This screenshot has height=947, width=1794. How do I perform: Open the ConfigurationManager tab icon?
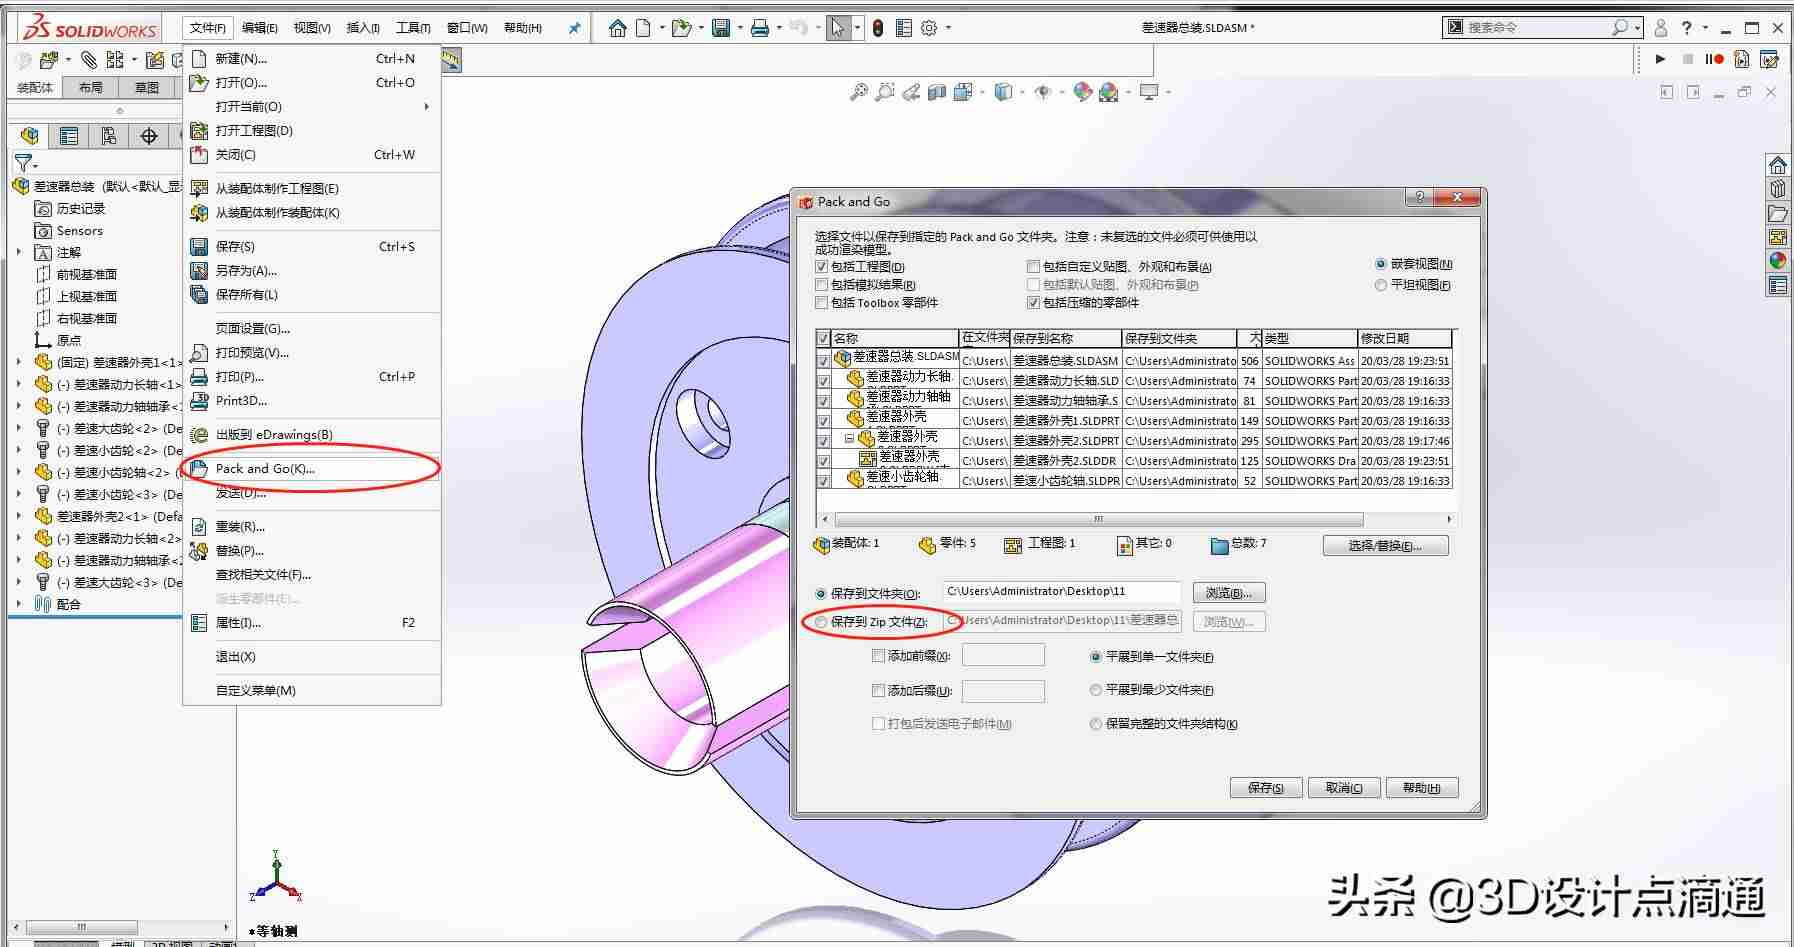(109, 136)
